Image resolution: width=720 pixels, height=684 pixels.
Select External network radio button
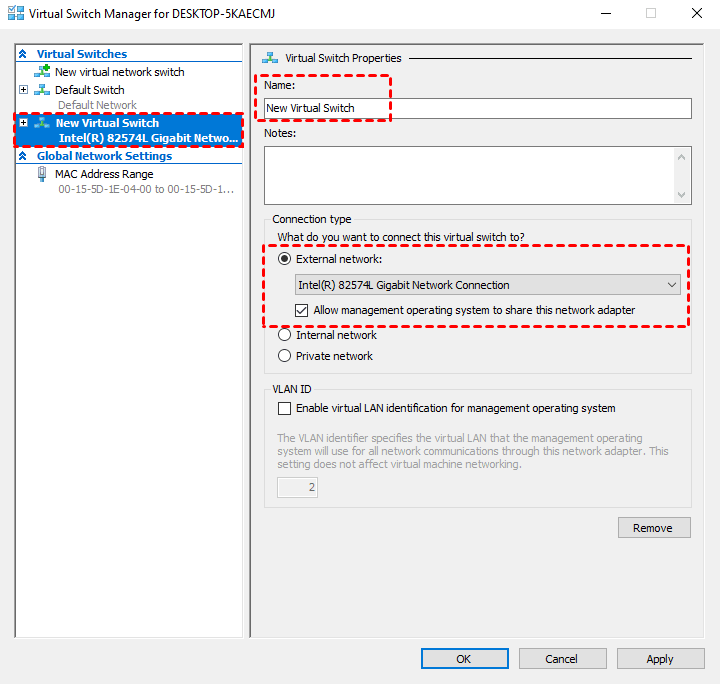[x=285, y=259]
